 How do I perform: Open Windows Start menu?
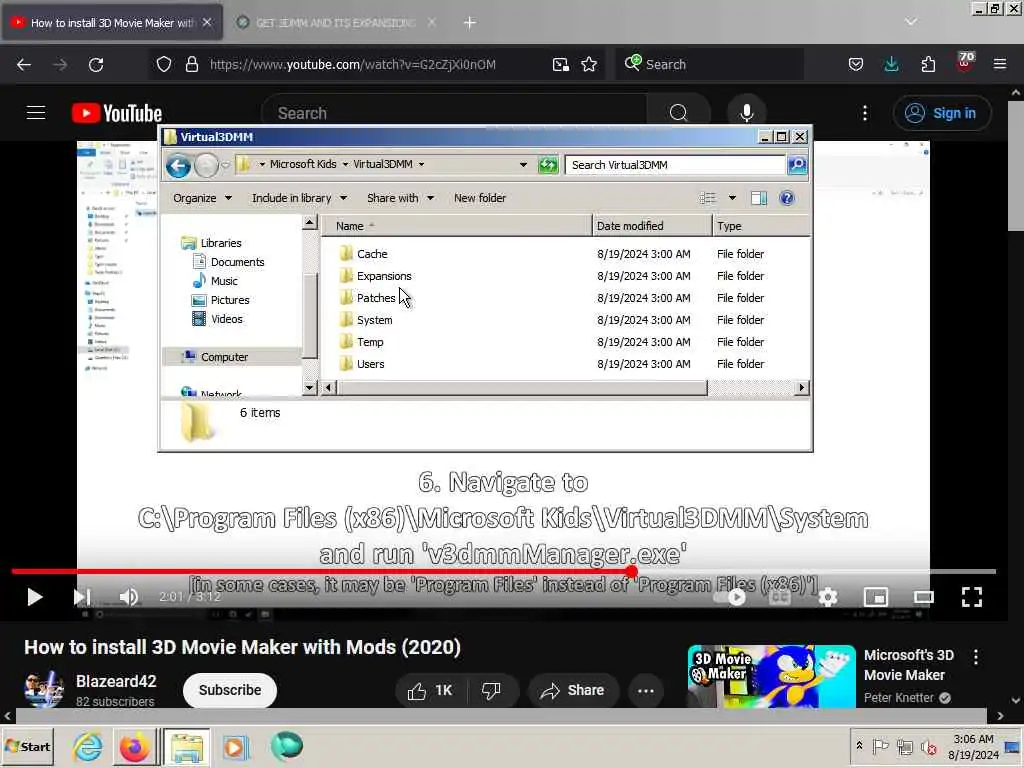28,747
